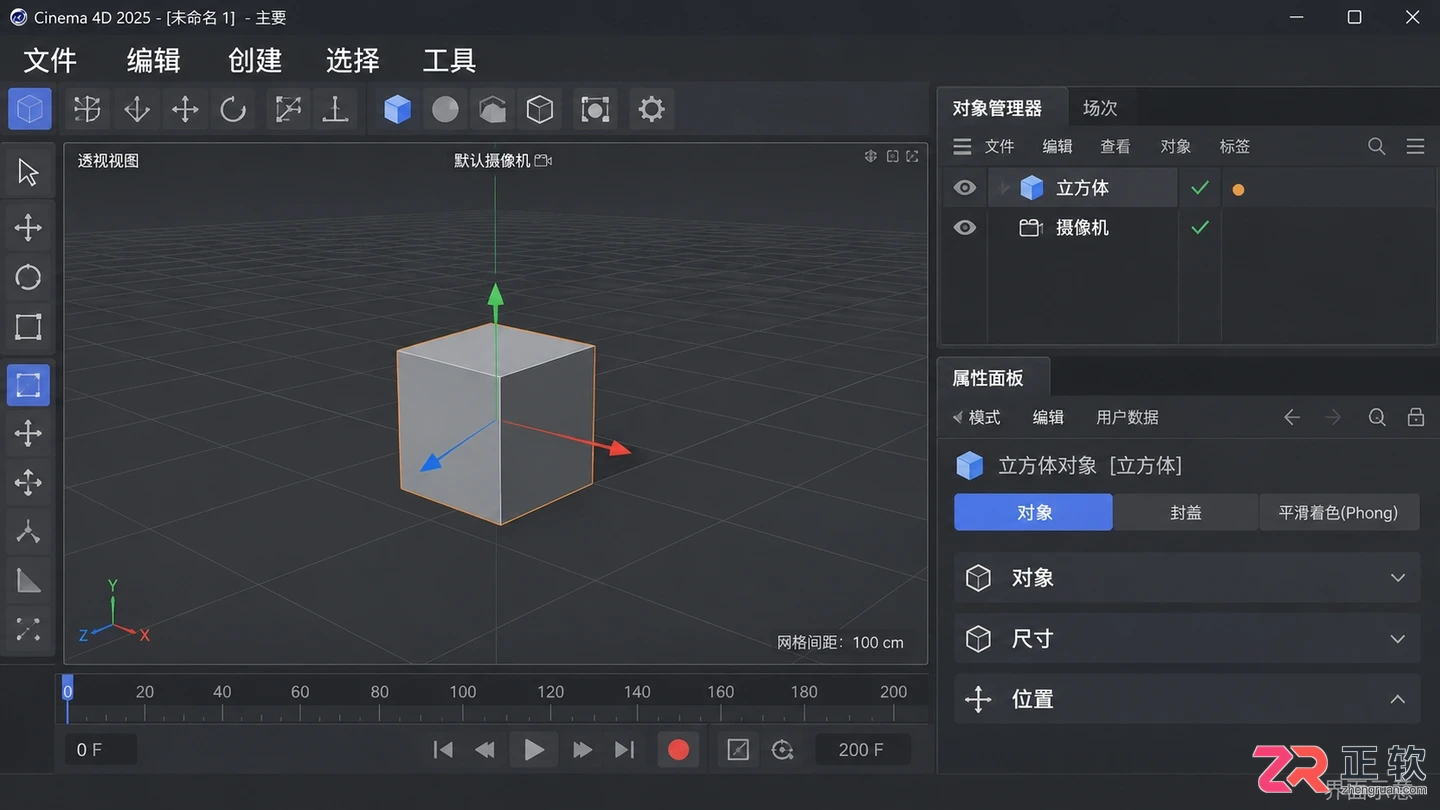
Task: Click the 200 F end frame field
Action: click(x=861, y=750)
